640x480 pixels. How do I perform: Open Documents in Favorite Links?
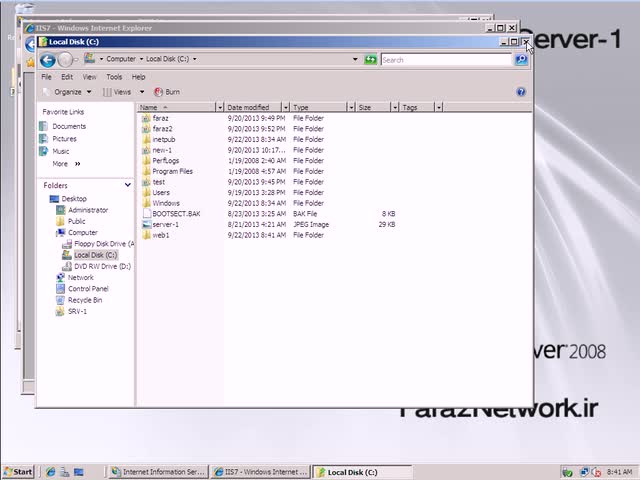point(69,127)
